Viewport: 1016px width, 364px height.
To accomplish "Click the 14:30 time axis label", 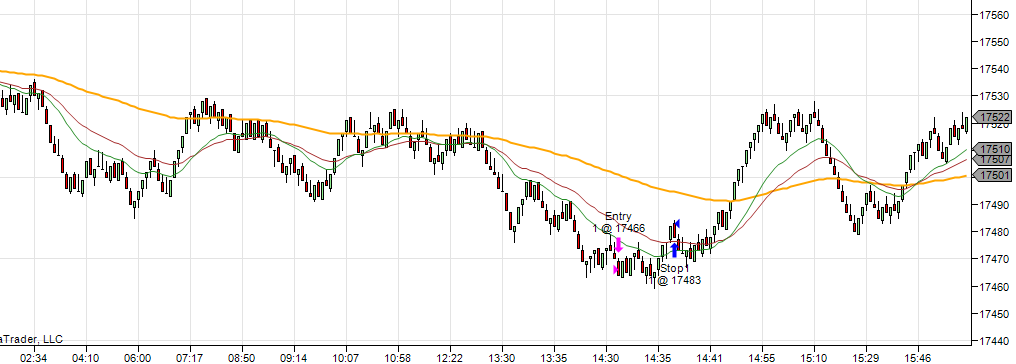I will tap(606, 358).
